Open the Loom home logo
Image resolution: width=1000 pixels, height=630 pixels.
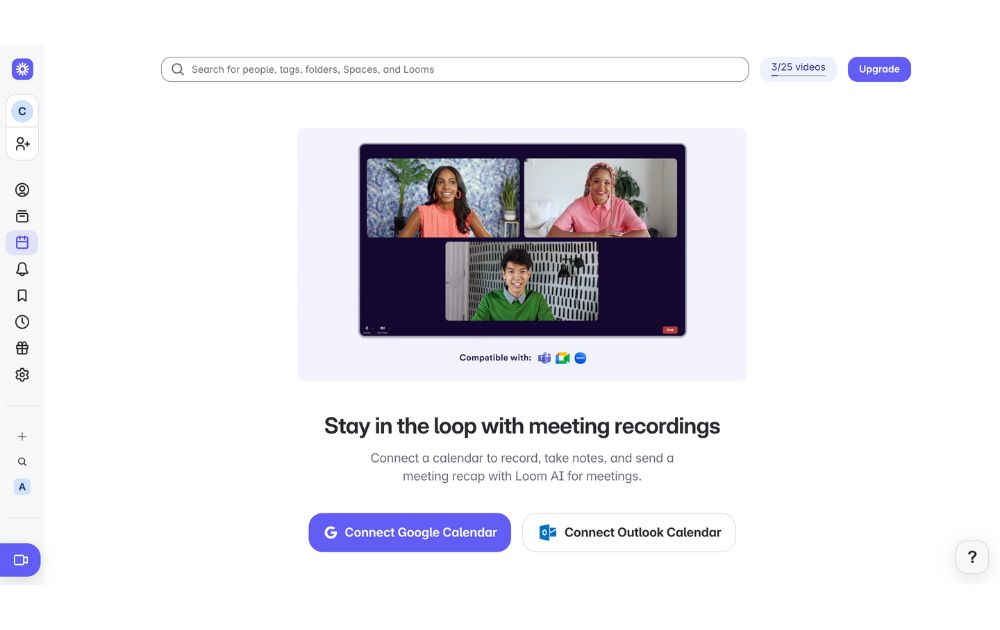[x=22, y=69]
